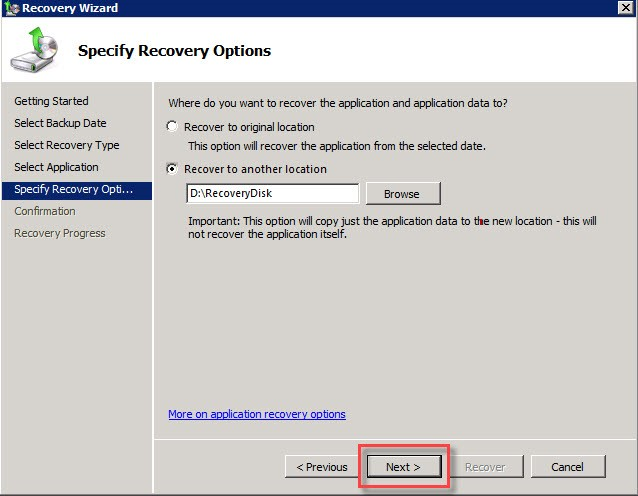The image size is (638, 496).
Task: Select the Confirmation step in sidebar
Action: coord(45,211)
